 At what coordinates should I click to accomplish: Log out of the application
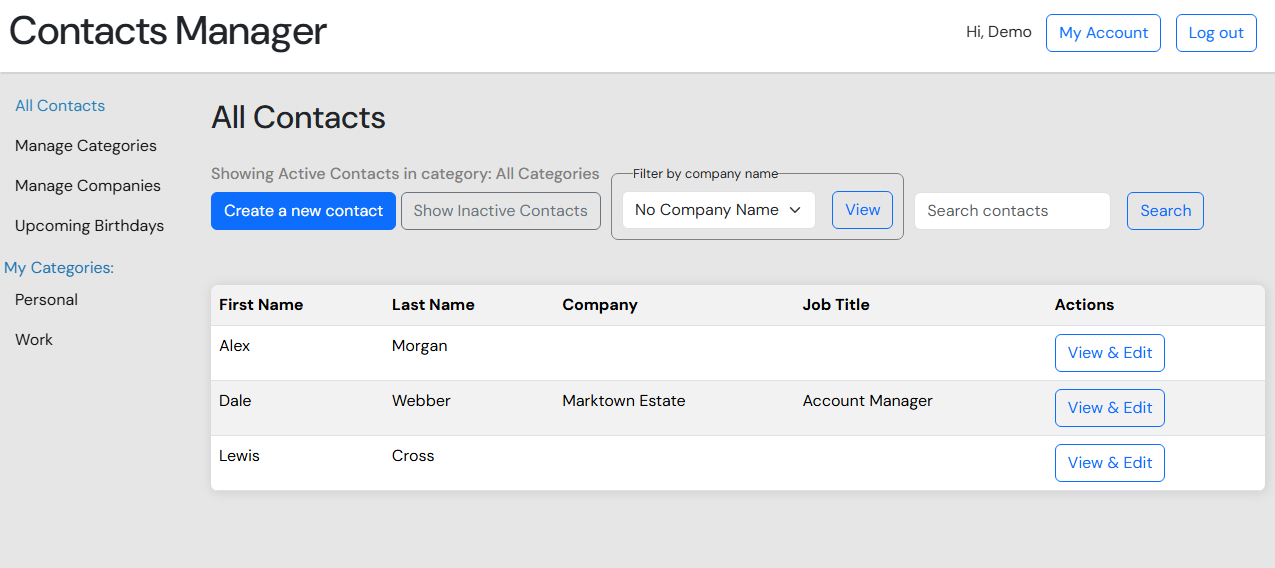click(1215, 33)
